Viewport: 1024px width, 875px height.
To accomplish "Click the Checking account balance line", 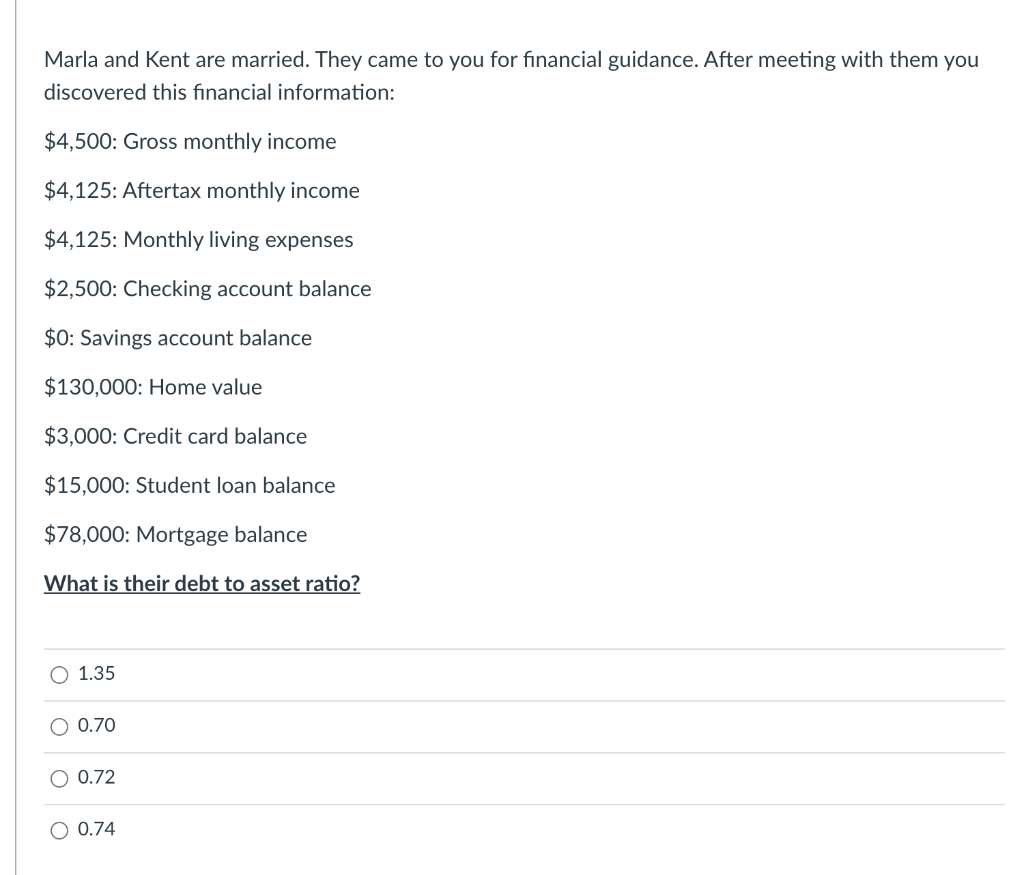I will pyautogui.click(x=208, y=289).
